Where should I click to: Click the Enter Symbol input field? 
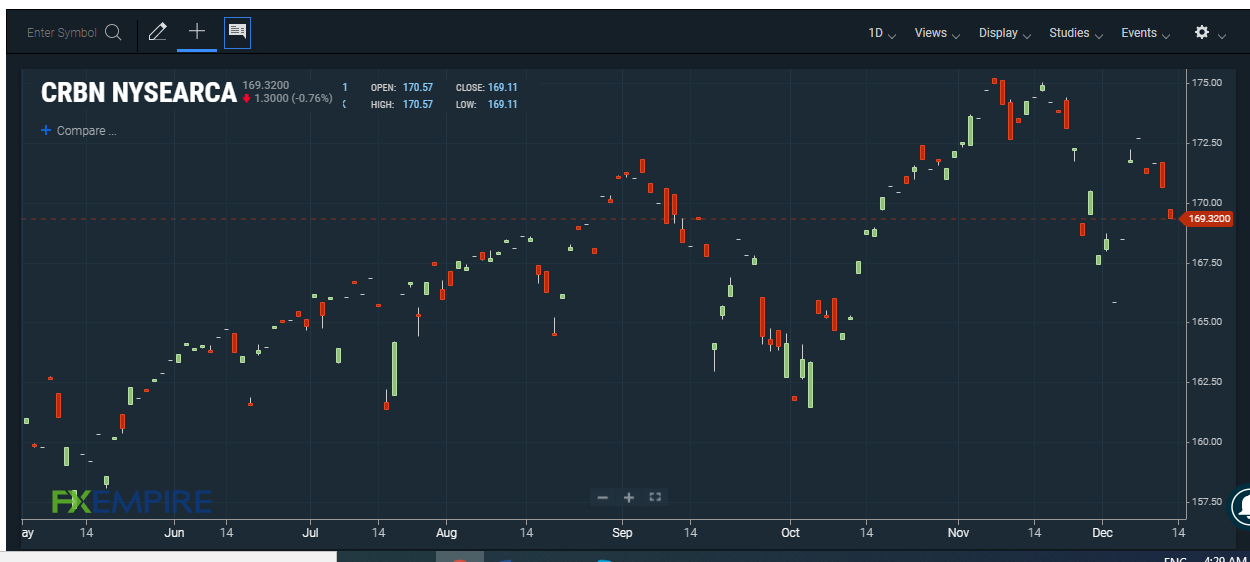(x=62, y=33)
